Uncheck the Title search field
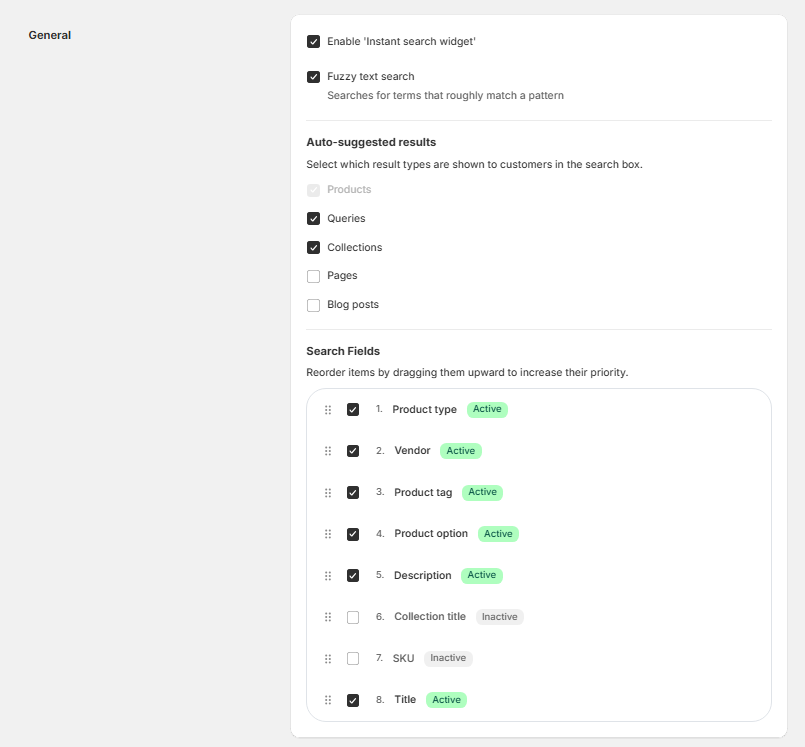805x747 pixels. [x=353, y=700]
